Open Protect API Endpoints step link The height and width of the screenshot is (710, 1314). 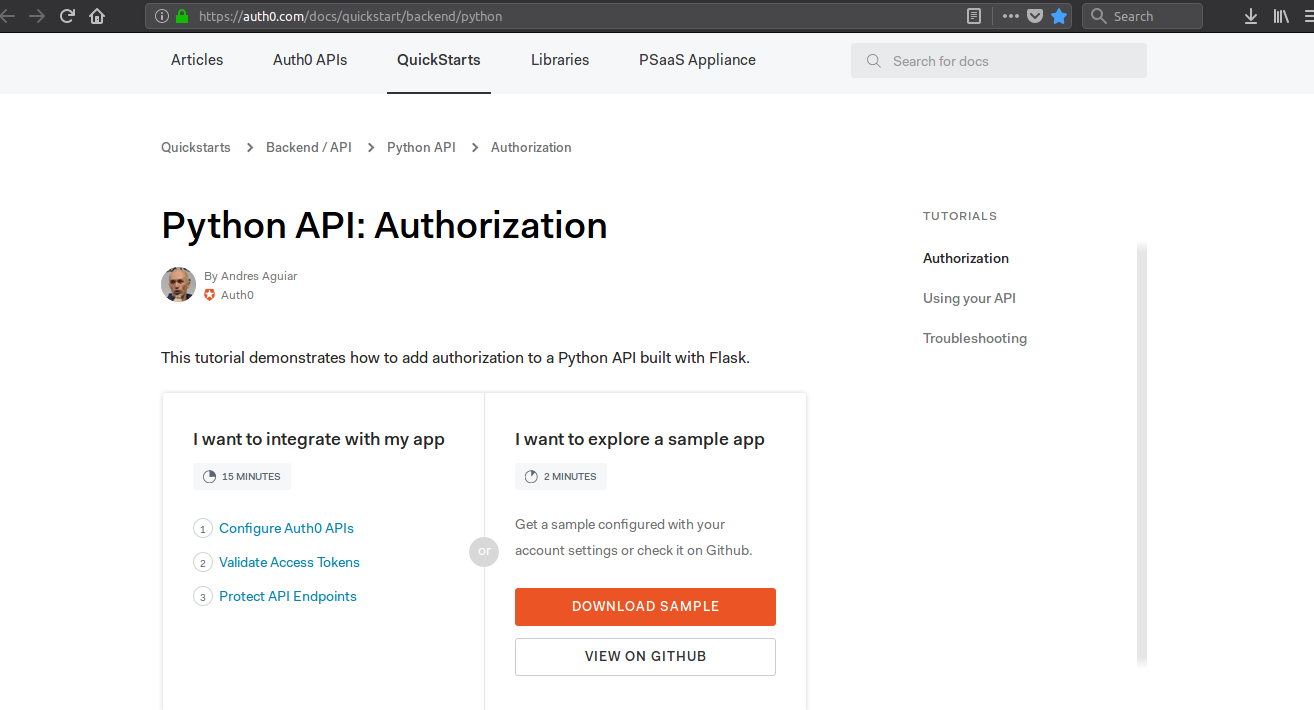[288, 596]
